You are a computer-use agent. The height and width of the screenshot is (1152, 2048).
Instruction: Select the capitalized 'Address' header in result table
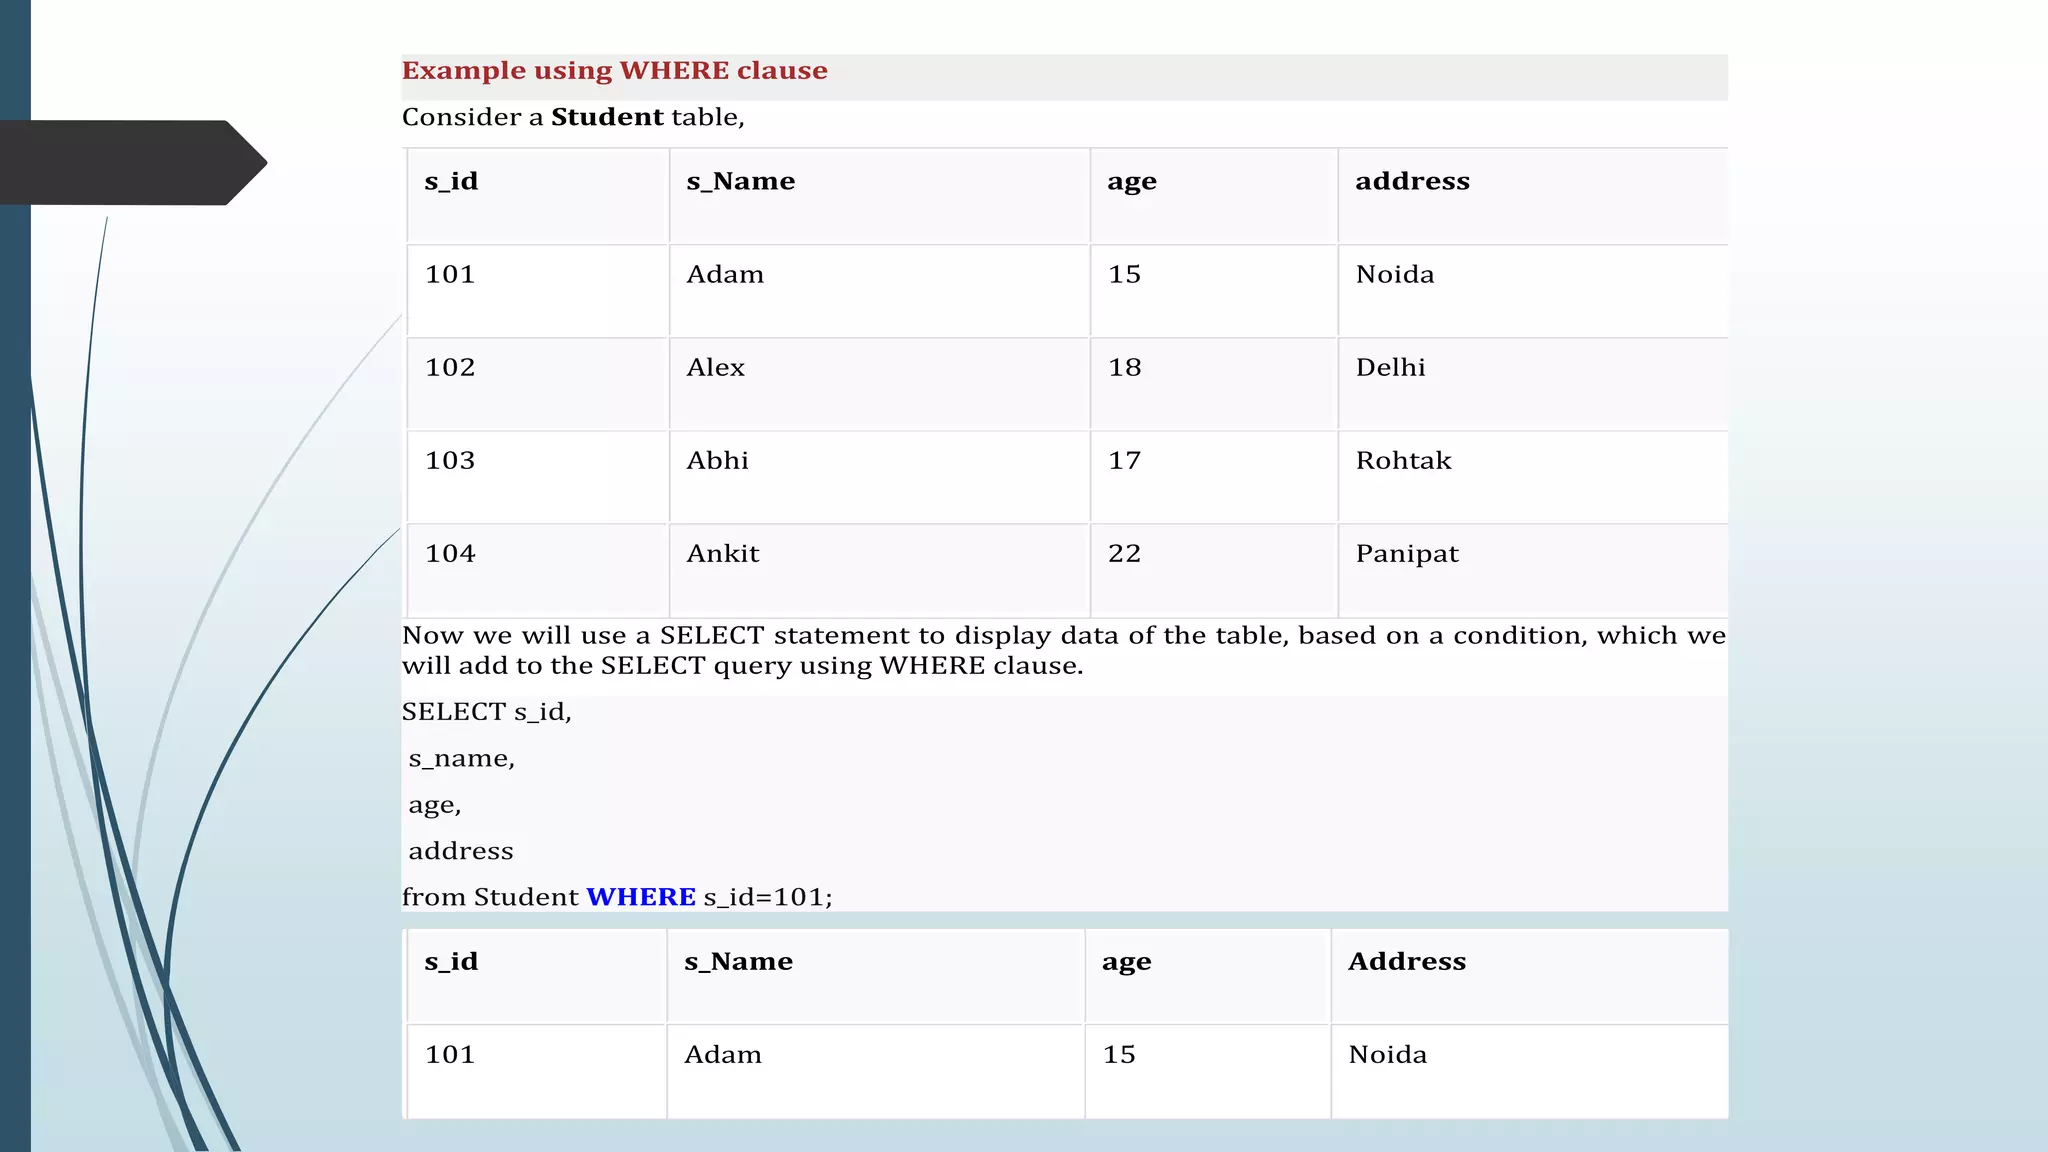(1407, 961)
